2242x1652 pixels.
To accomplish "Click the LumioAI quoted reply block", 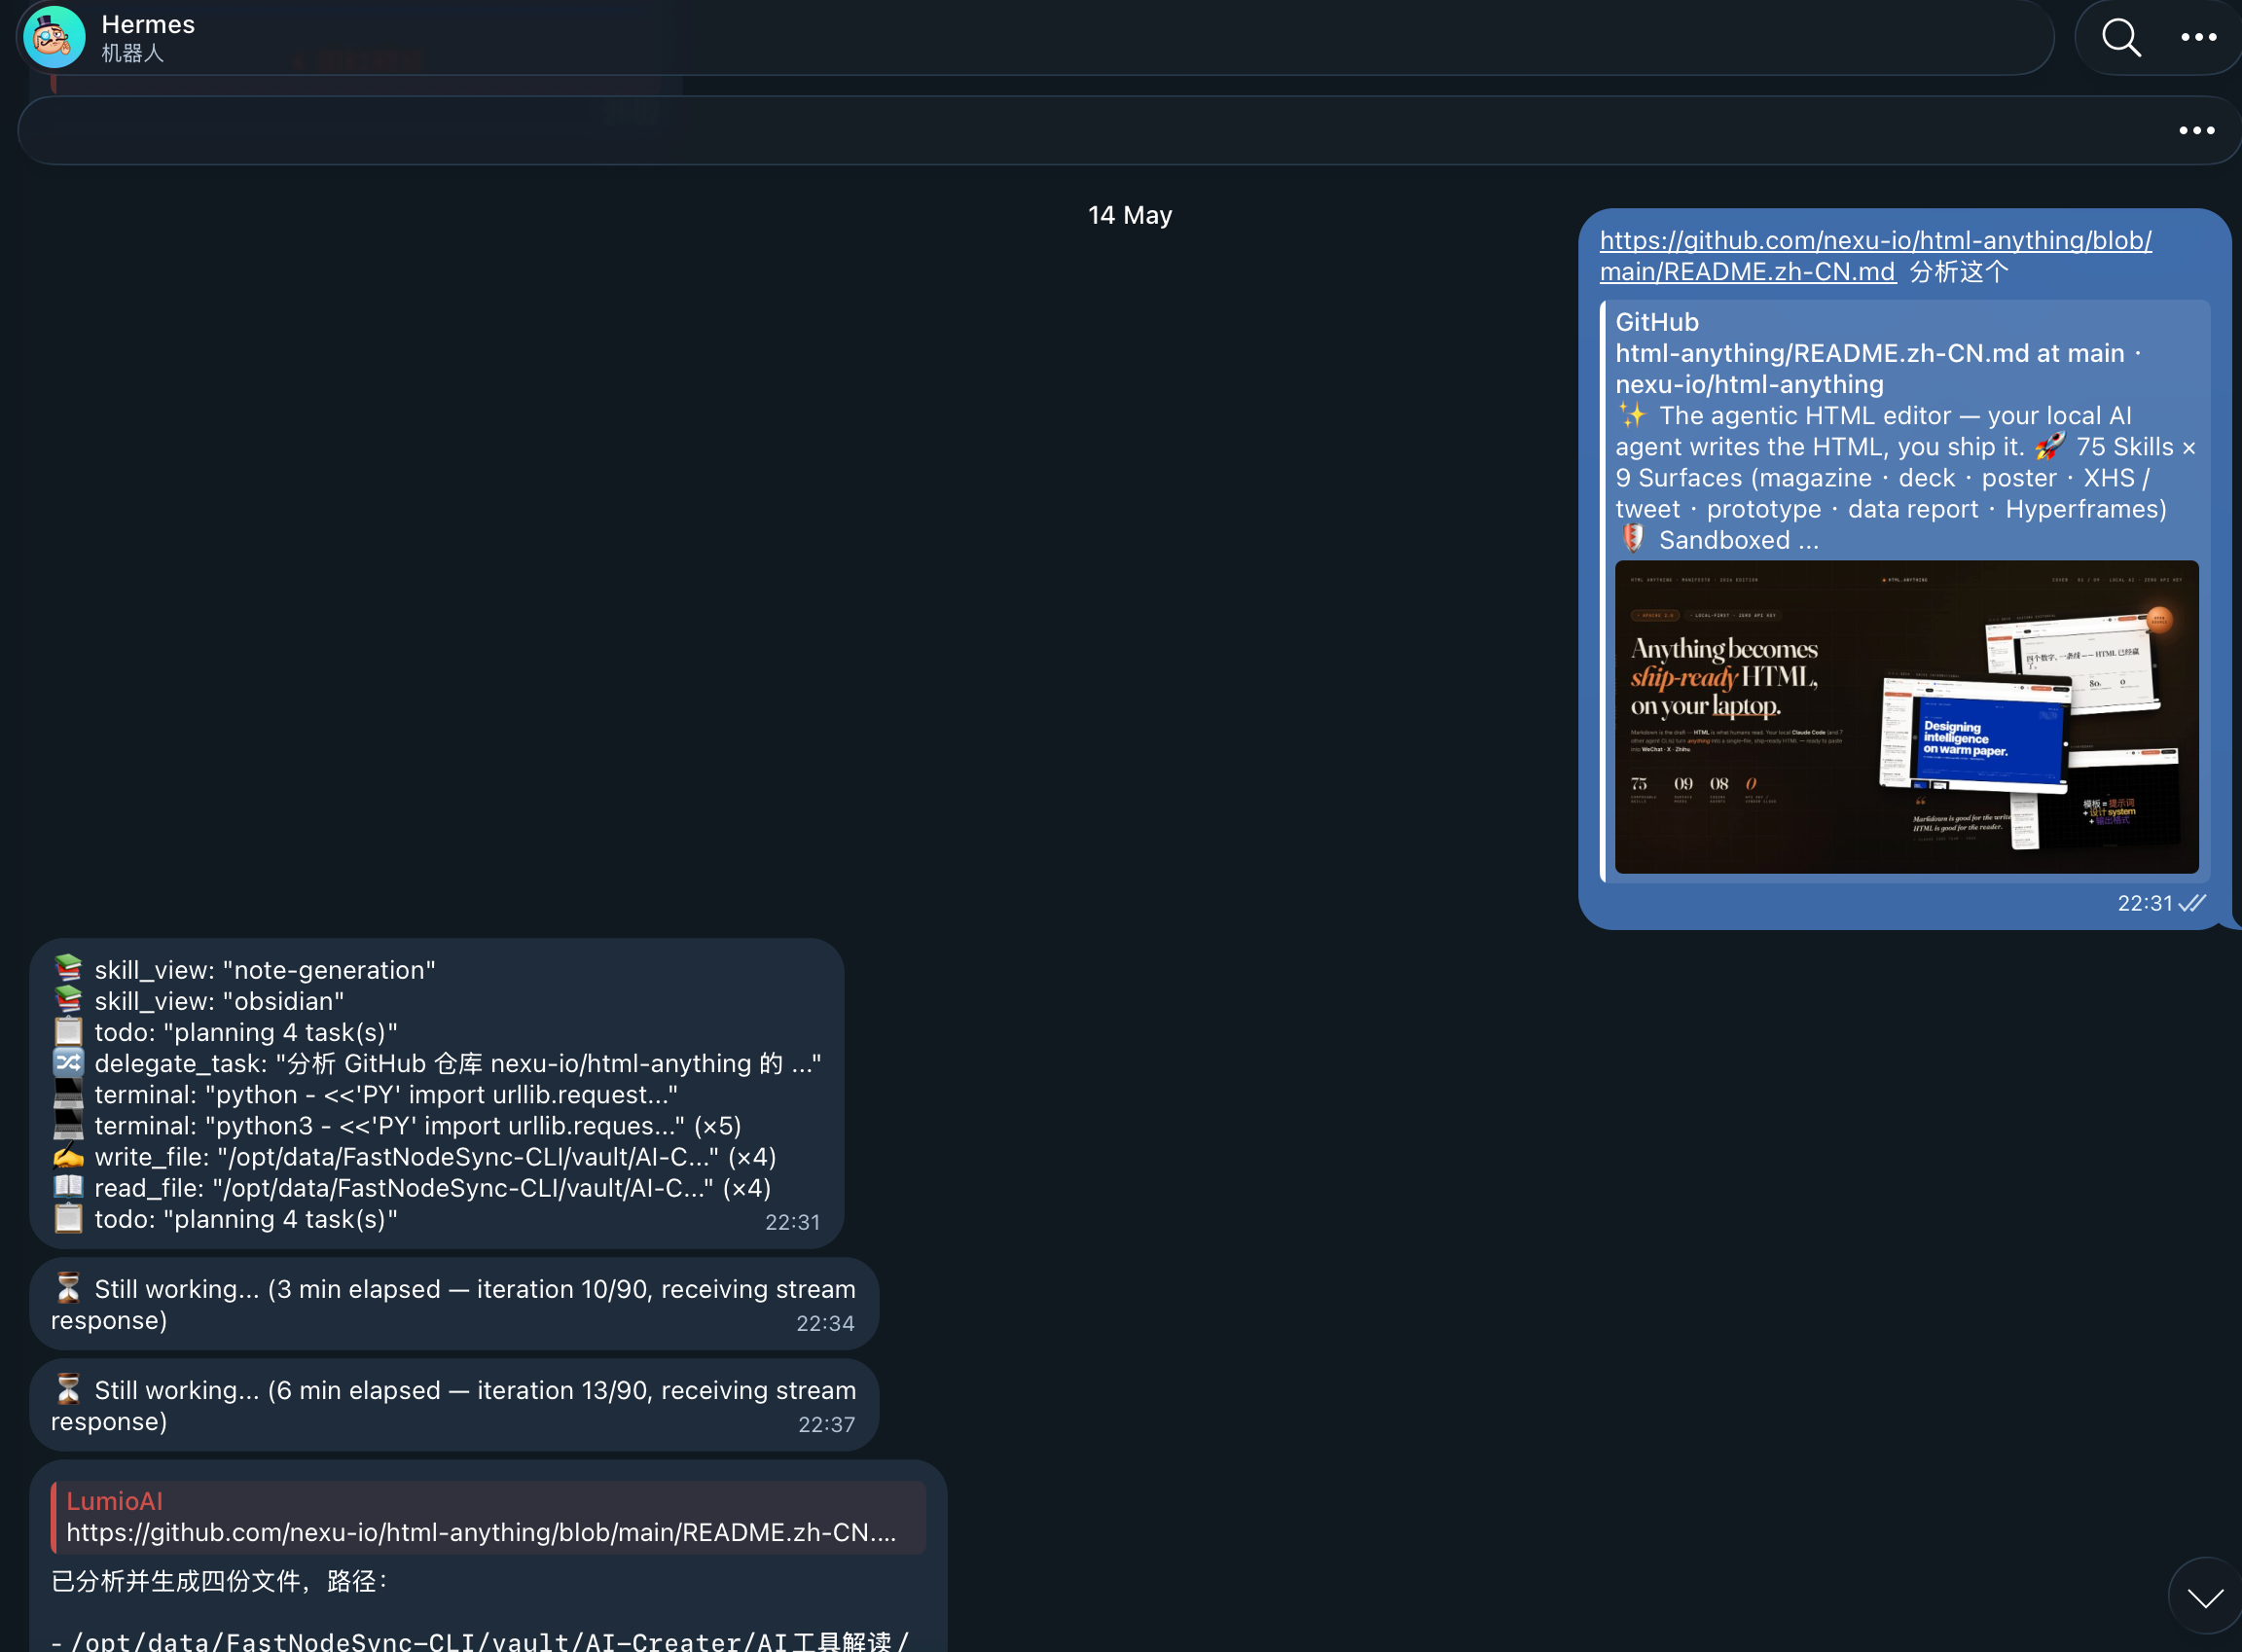I will [x=488, y=1517].
